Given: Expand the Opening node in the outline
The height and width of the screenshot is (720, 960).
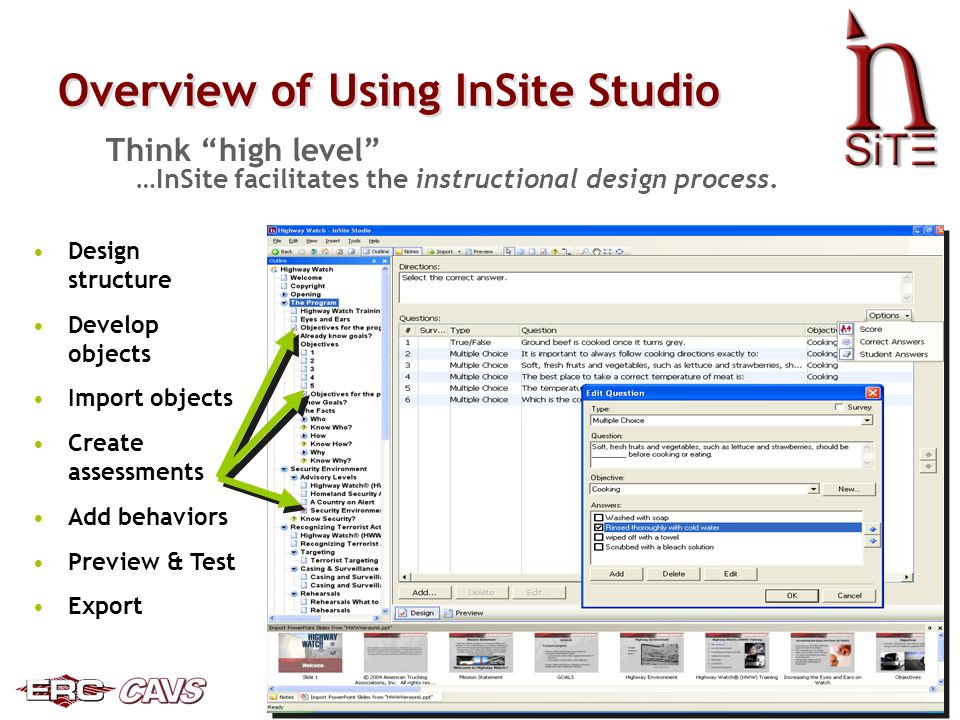Looking at the screenshot, I should pyautogui.click(x=284, y=294).
